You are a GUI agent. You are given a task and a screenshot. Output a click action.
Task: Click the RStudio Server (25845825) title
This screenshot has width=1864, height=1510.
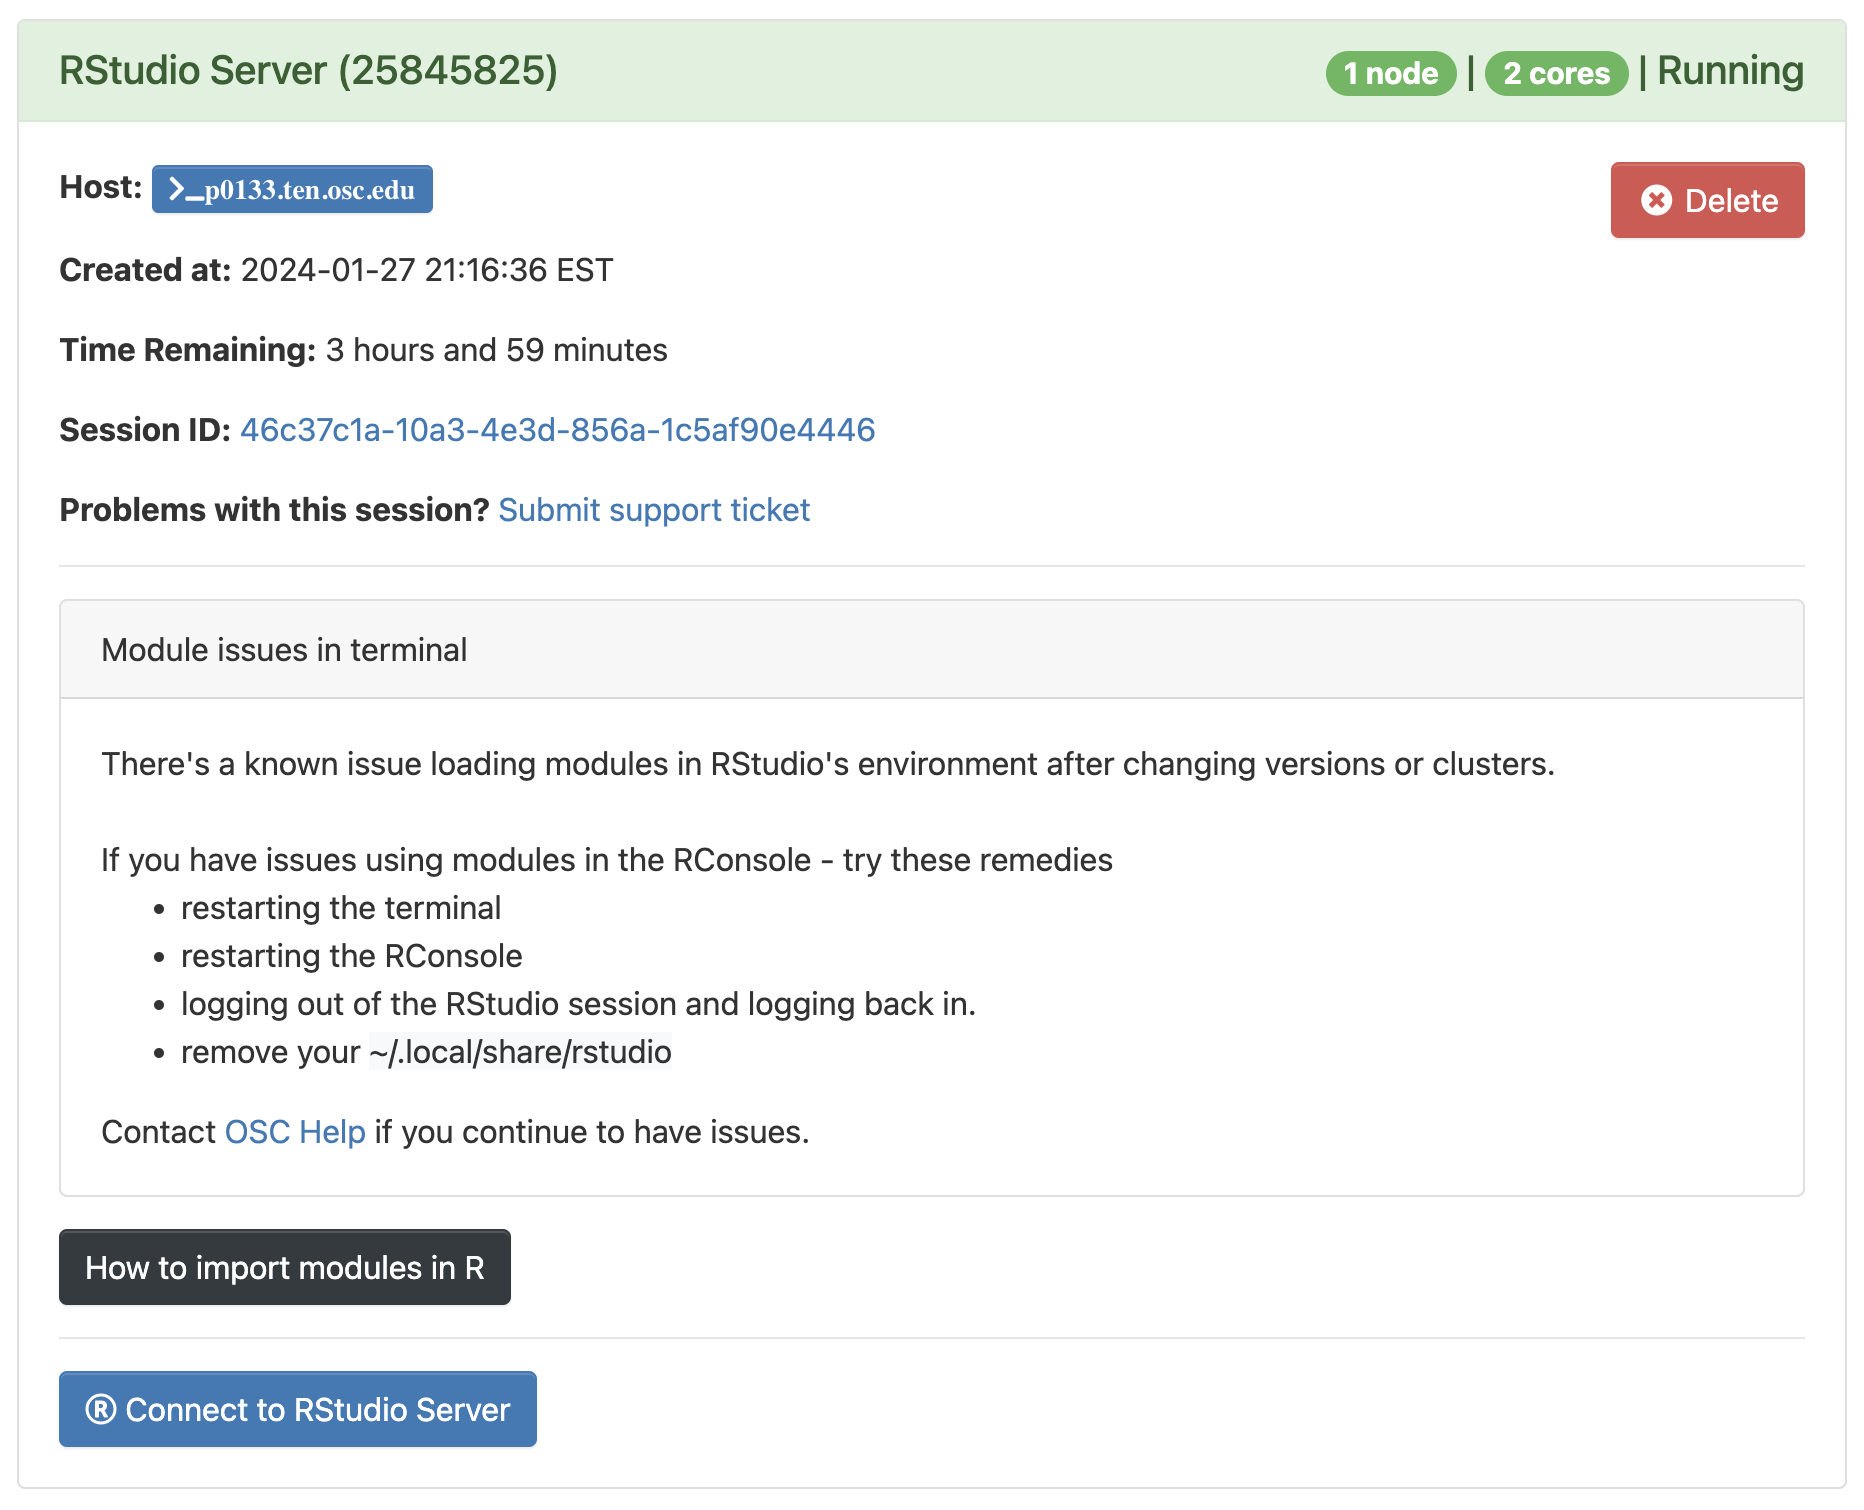(x=308, y=71)
